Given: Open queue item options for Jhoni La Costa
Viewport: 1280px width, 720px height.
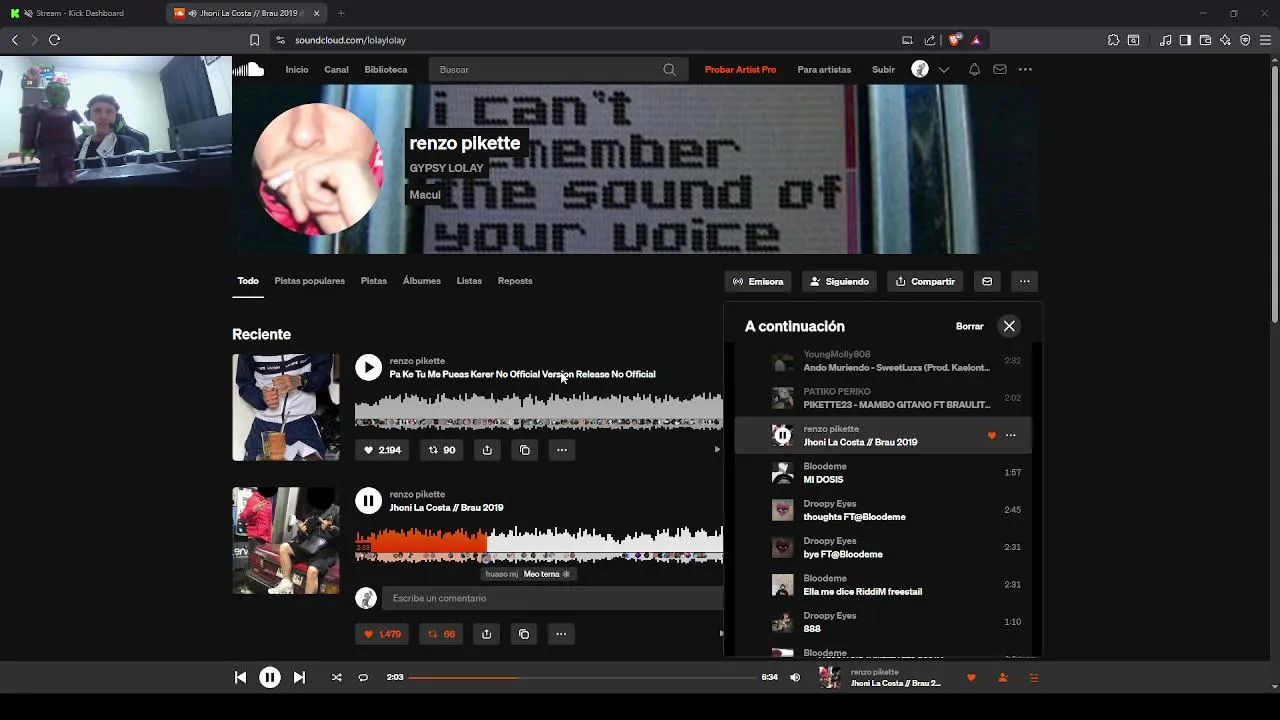Looking at the screenshot, I should coord(1010,435).
